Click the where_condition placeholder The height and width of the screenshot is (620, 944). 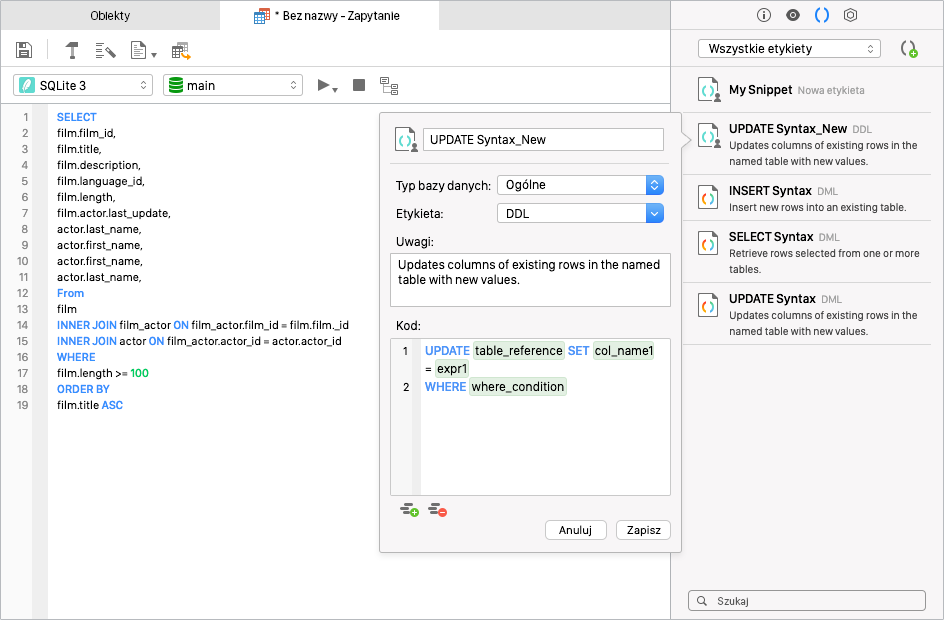[518, 387]
